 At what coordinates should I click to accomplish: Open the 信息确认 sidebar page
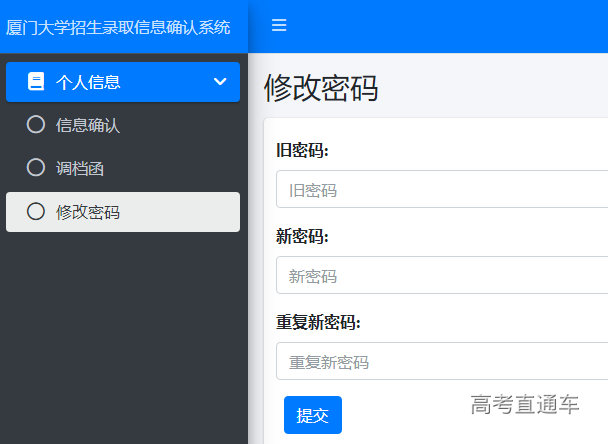[88, 125]
